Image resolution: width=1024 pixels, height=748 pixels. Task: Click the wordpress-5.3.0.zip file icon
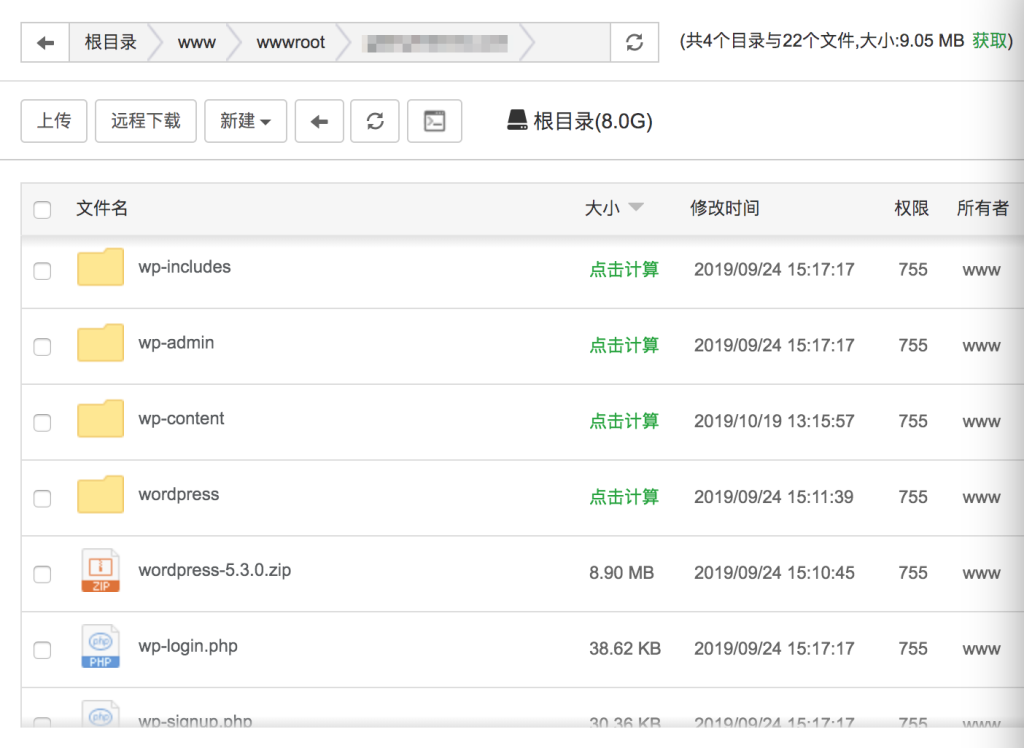[x=100, y=572]
